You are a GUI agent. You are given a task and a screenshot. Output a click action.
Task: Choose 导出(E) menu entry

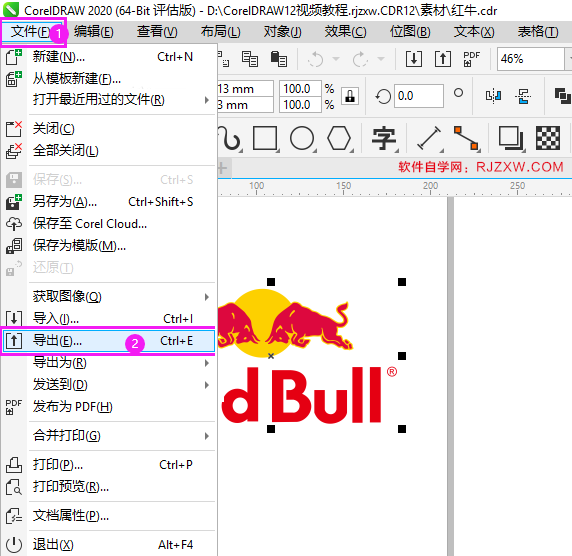point(109,341)
